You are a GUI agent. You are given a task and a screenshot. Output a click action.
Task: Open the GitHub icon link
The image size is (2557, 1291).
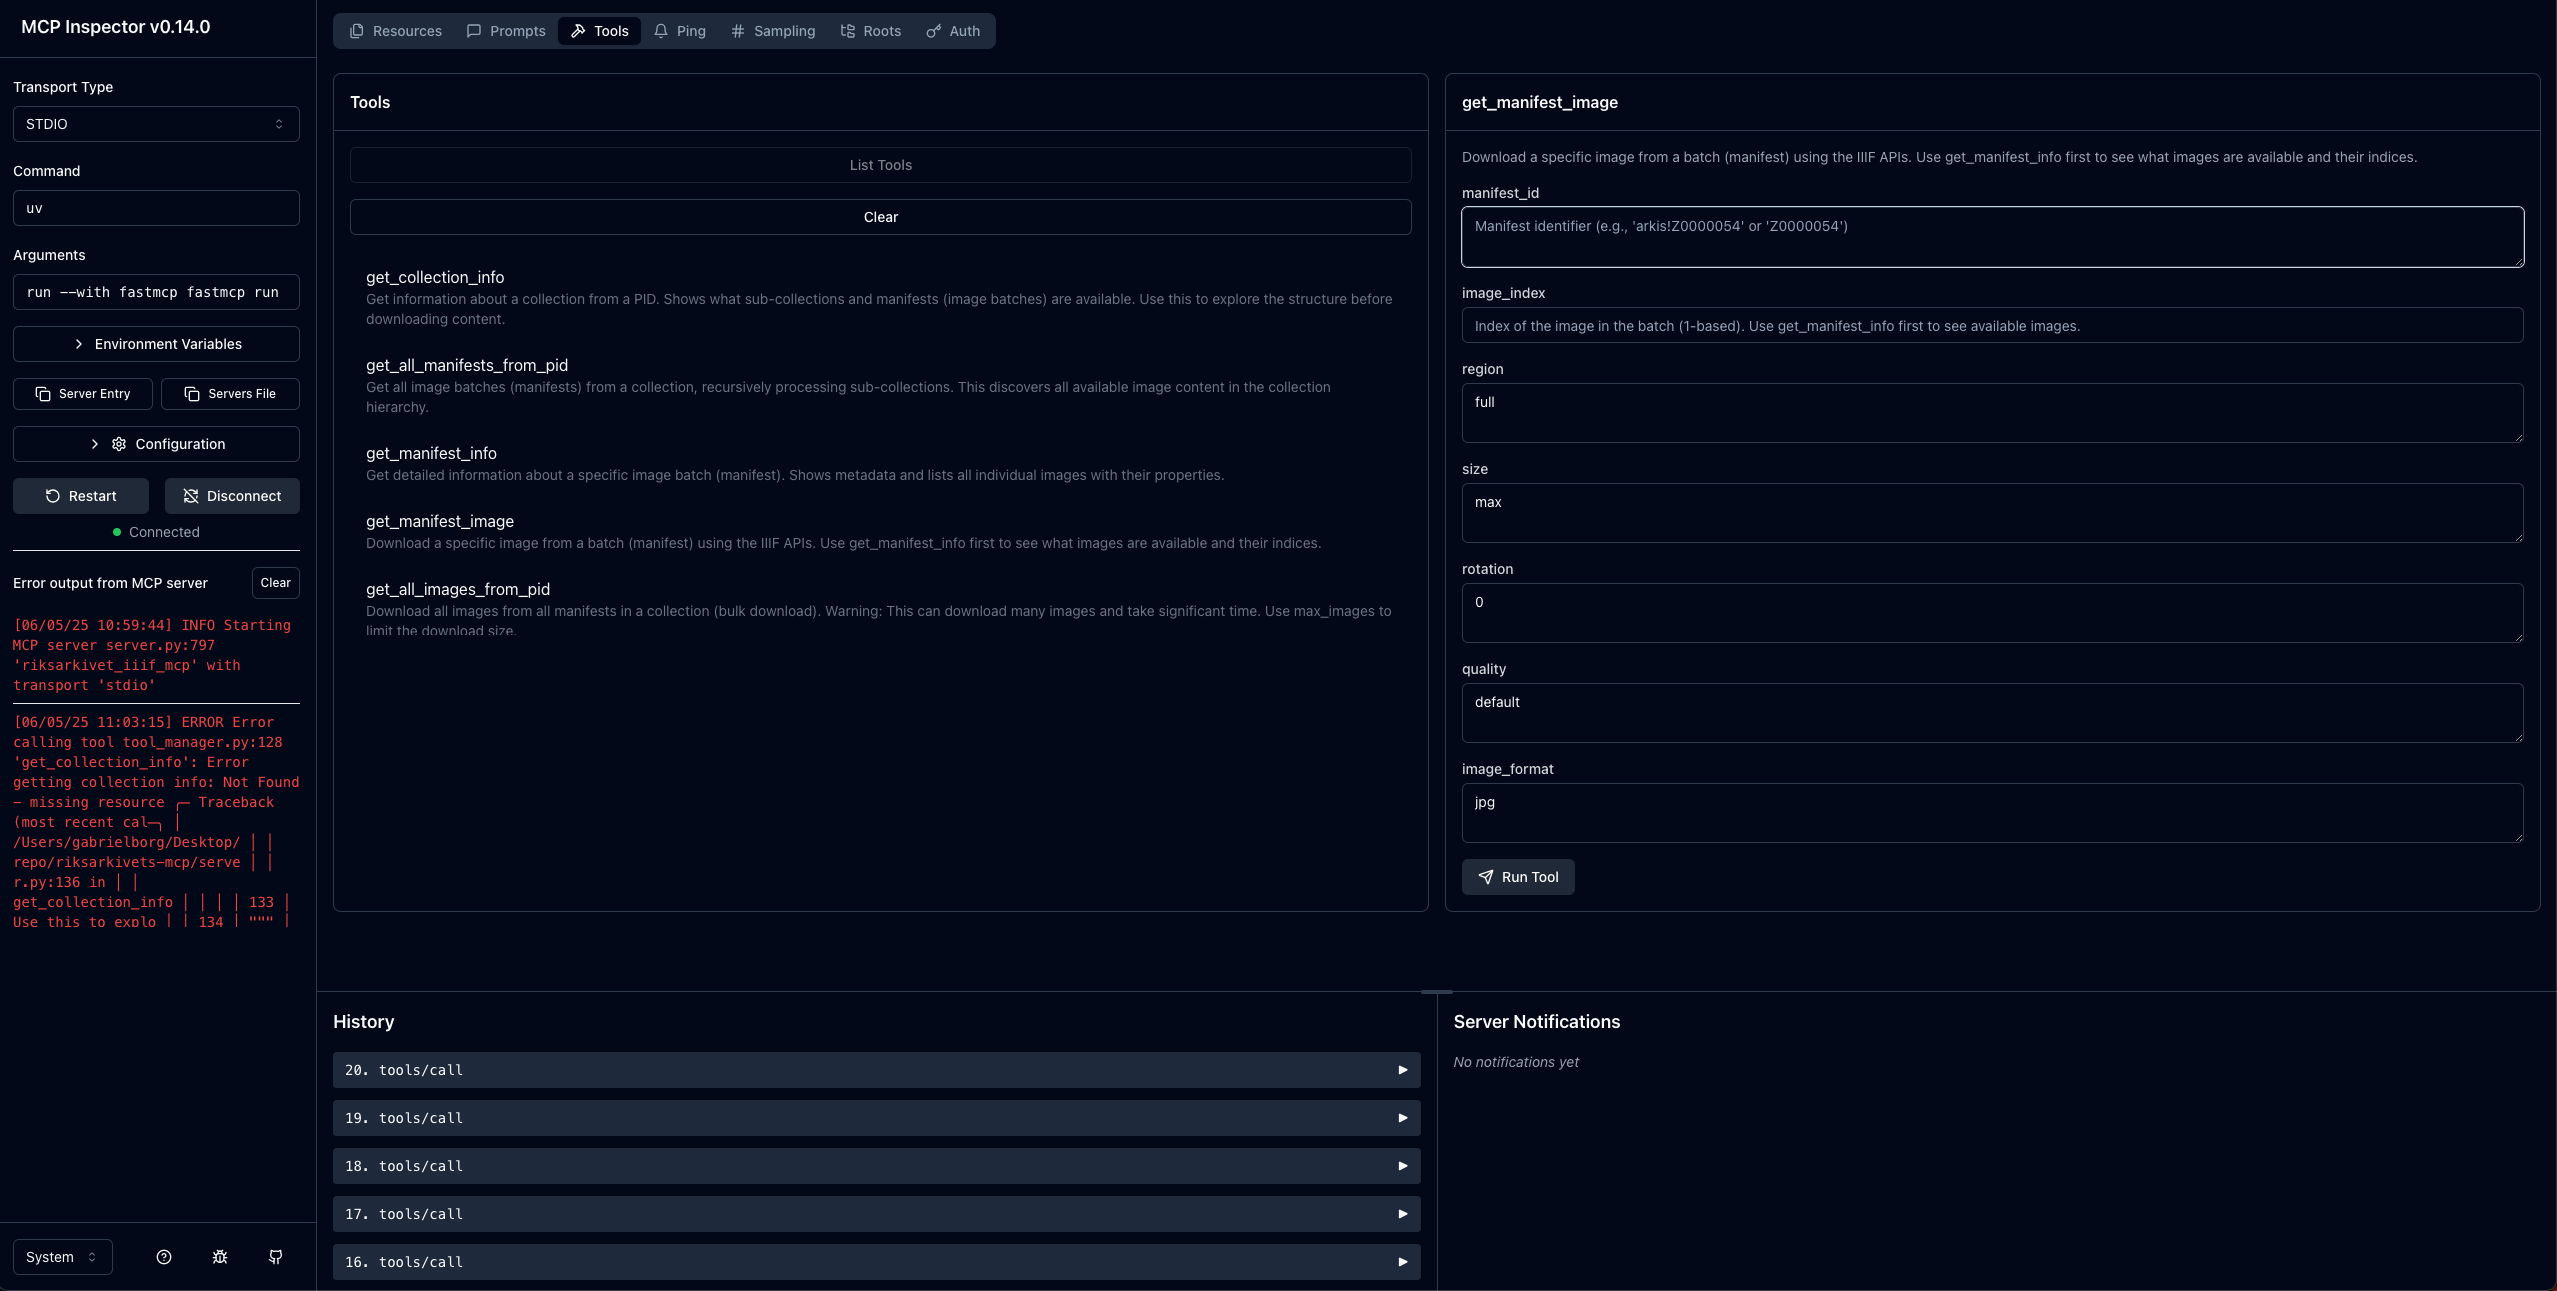(276, 1257)
